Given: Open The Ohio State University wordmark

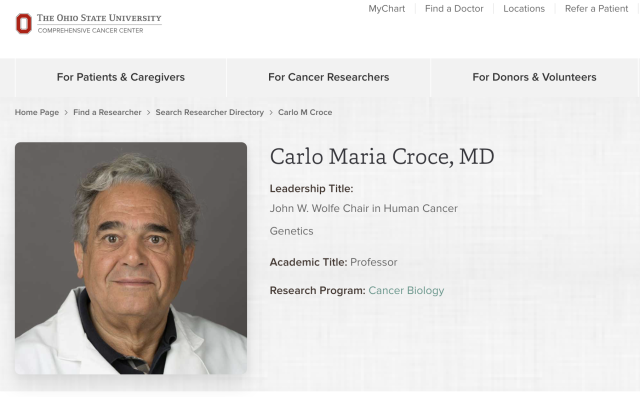Looking at the screenshot, I should click(x=99, y=18).
